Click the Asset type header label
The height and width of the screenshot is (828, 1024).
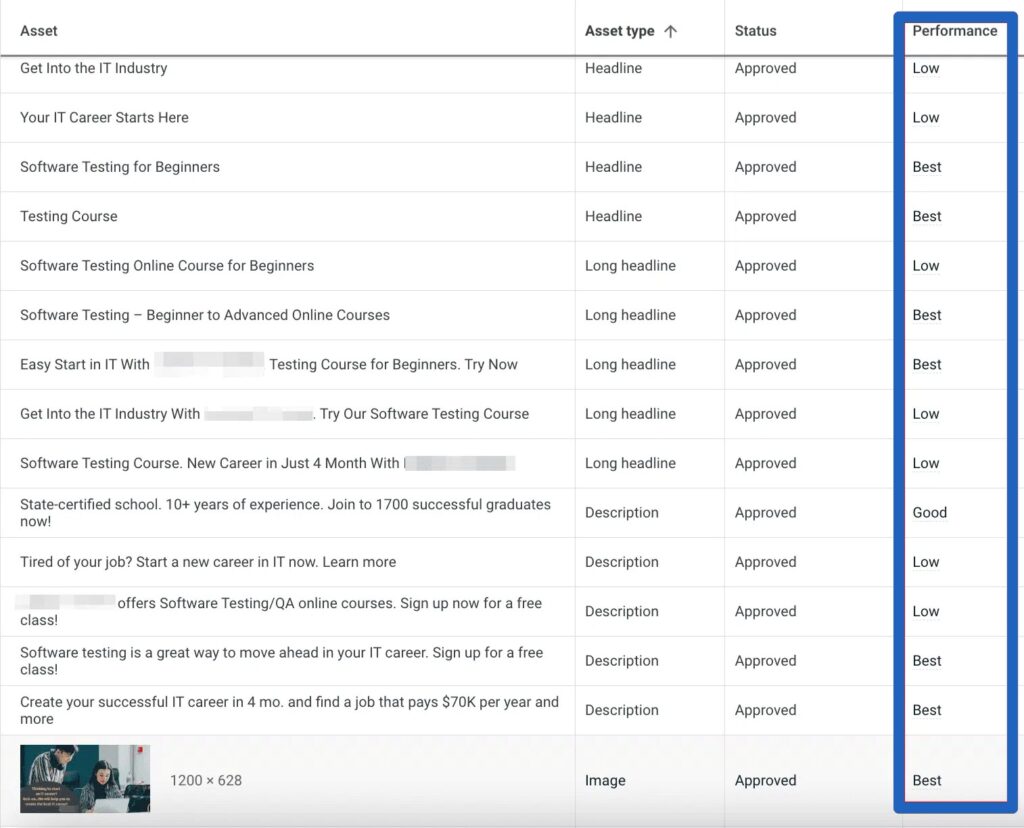[x=619, y=31]
